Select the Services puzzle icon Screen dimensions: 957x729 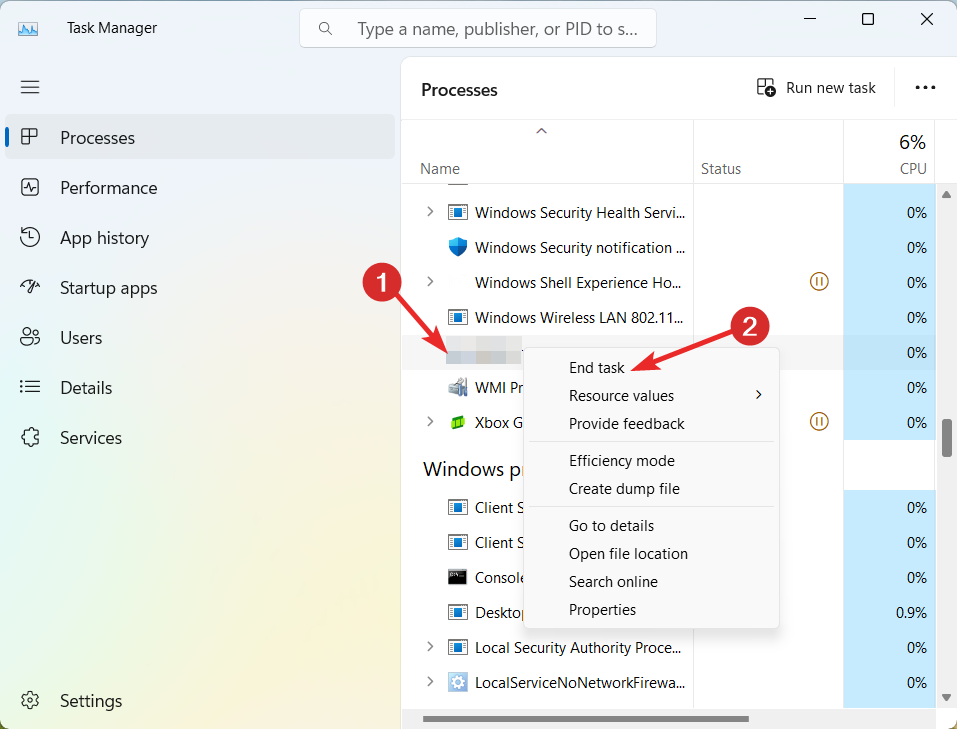[30, 437]
